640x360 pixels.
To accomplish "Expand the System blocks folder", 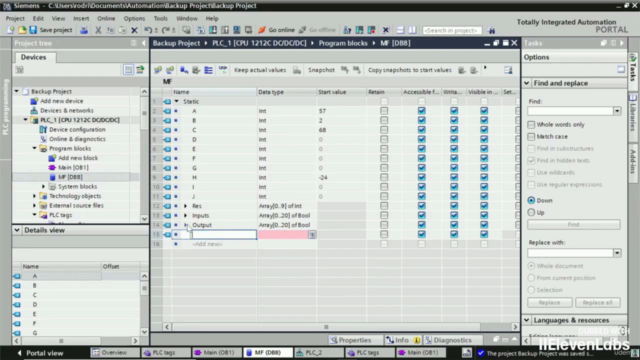I will pyautogui.click(x=44, y=187).
